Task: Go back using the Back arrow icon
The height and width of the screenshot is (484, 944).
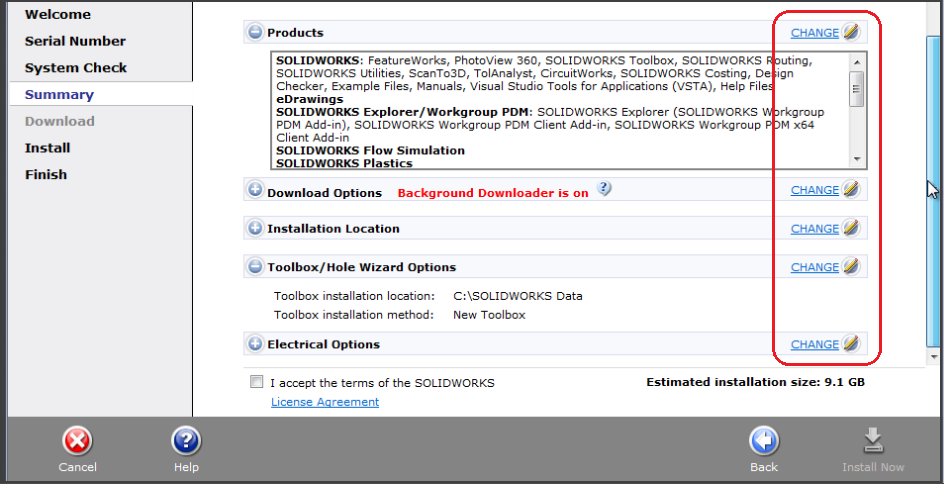Action: pos(764,442)
